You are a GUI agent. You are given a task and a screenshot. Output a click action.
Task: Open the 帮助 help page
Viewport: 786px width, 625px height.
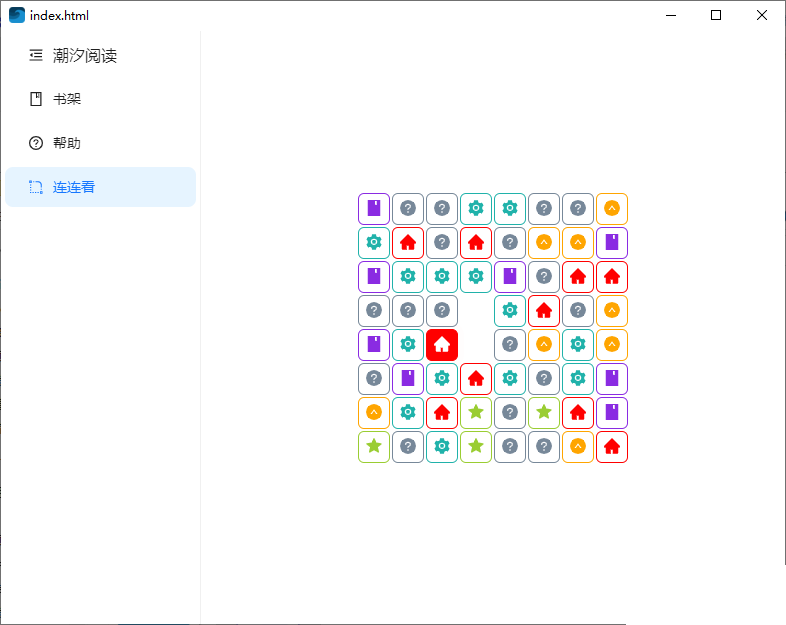point(100,143)
